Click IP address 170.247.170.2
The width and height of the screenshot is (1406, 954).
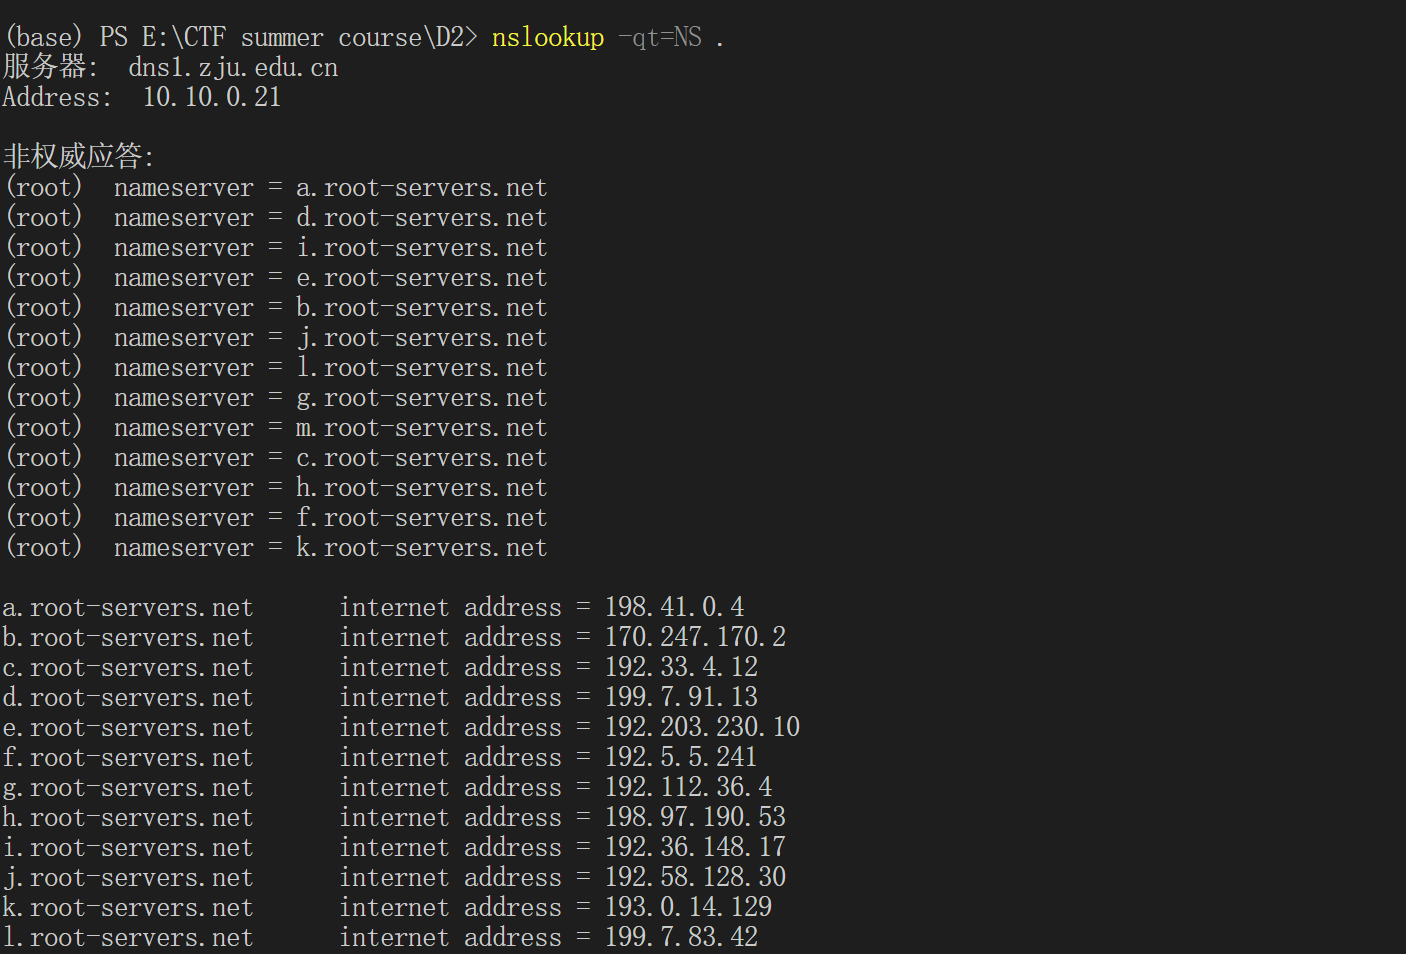[695, 638]
